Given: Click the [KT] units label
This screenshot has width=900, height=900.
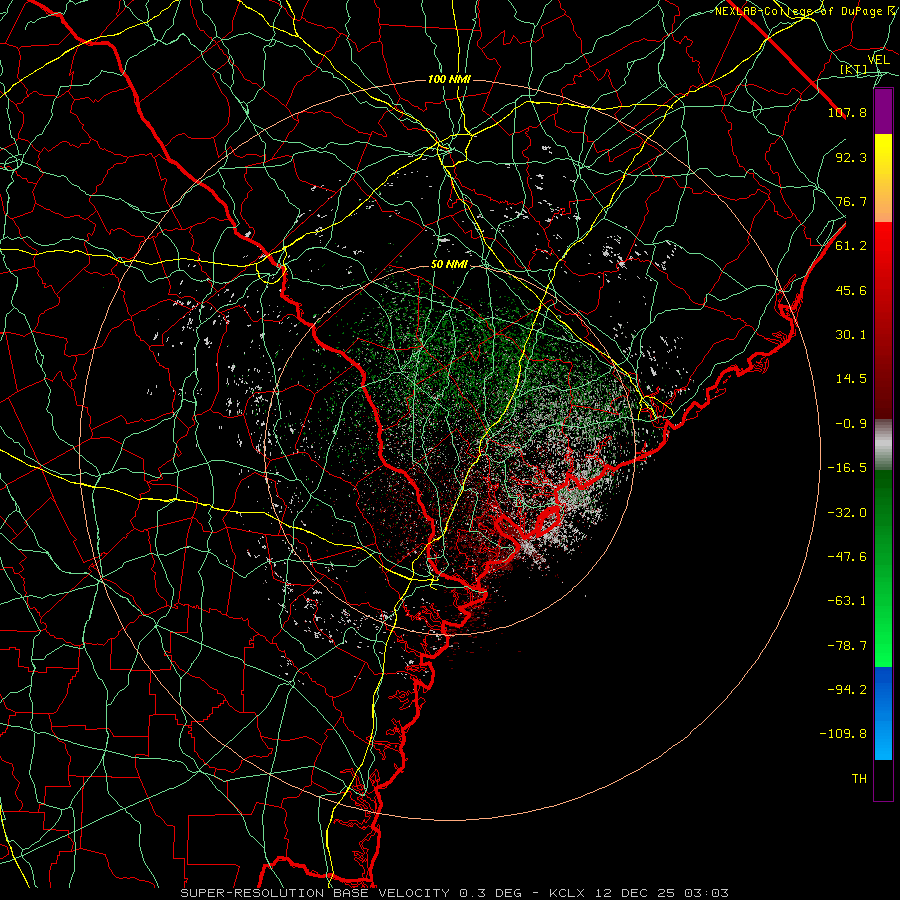Looking at the screenshot, I should click(854, 70).
